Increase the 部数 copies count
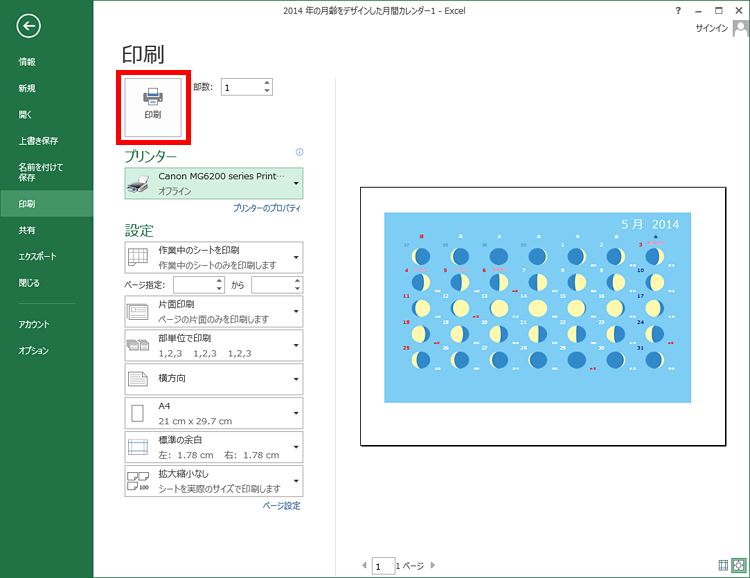 (267, 83)
